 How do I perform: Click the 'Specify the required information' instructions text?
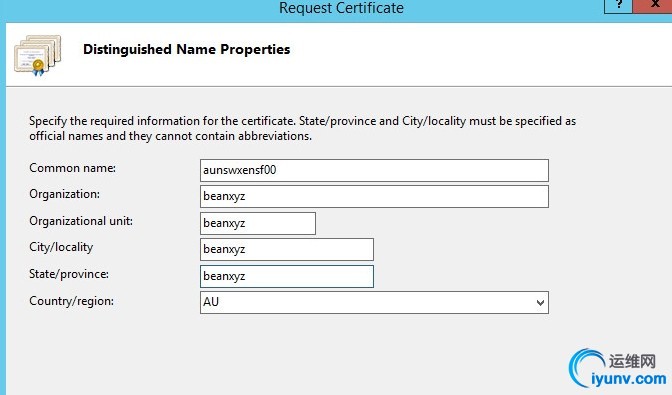[x=302, y=129]
